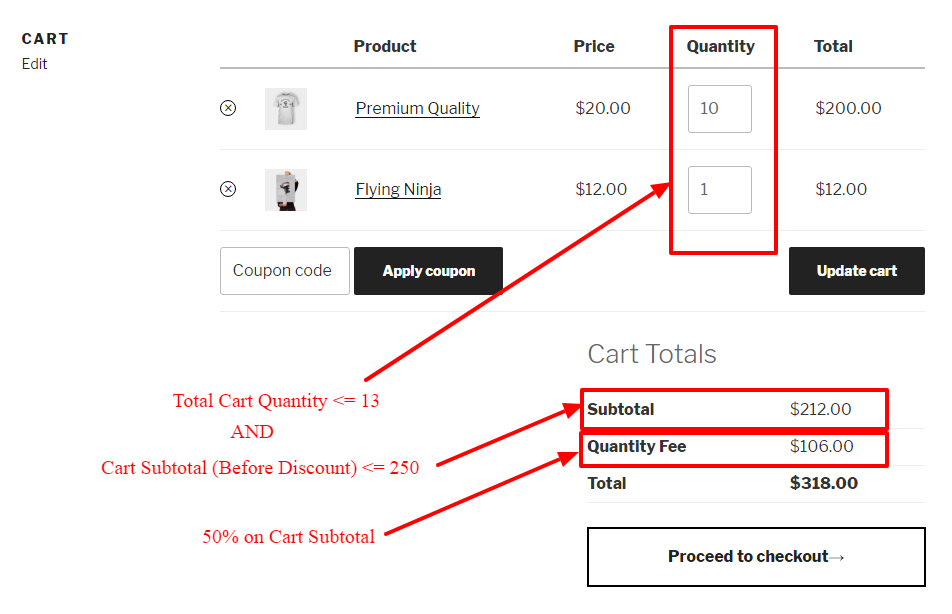Click the Premium Quality quantity field
This screenshot has height=614, width=952.
[719, 109]
